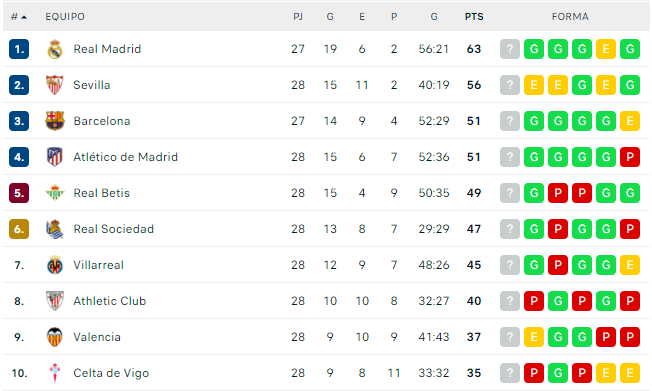Click the Valencia bat crest icon
The image size is (652, 391).
point(54,337)
